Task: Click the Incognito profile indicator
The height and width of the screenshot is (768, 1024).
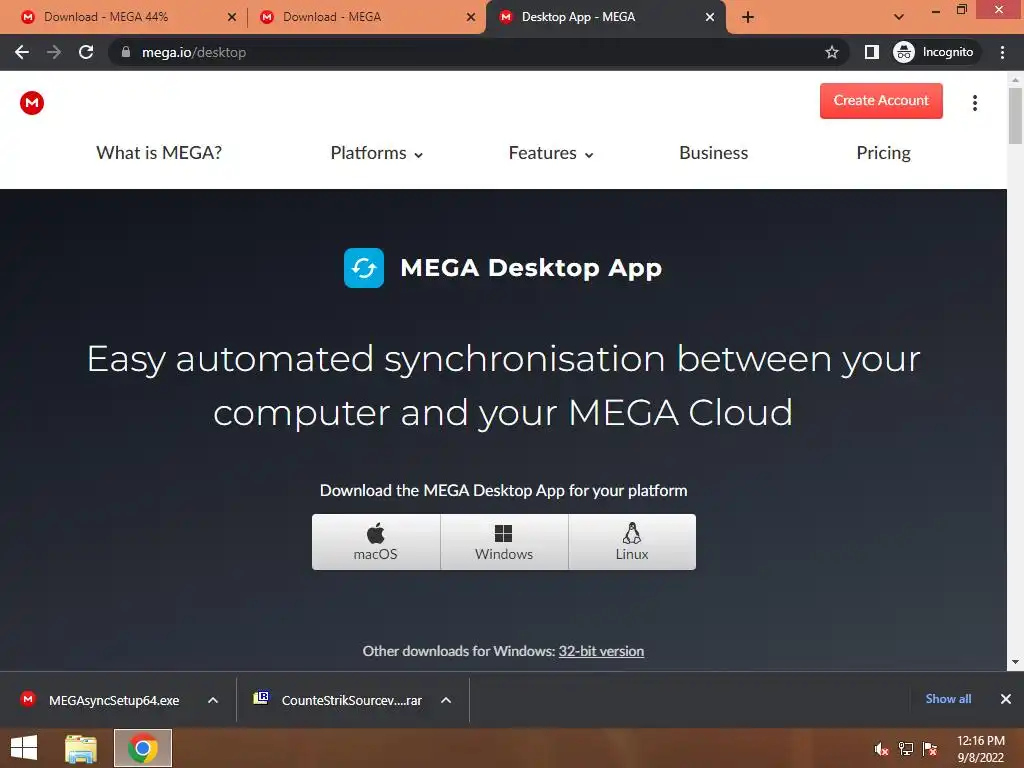Action: 934,52
